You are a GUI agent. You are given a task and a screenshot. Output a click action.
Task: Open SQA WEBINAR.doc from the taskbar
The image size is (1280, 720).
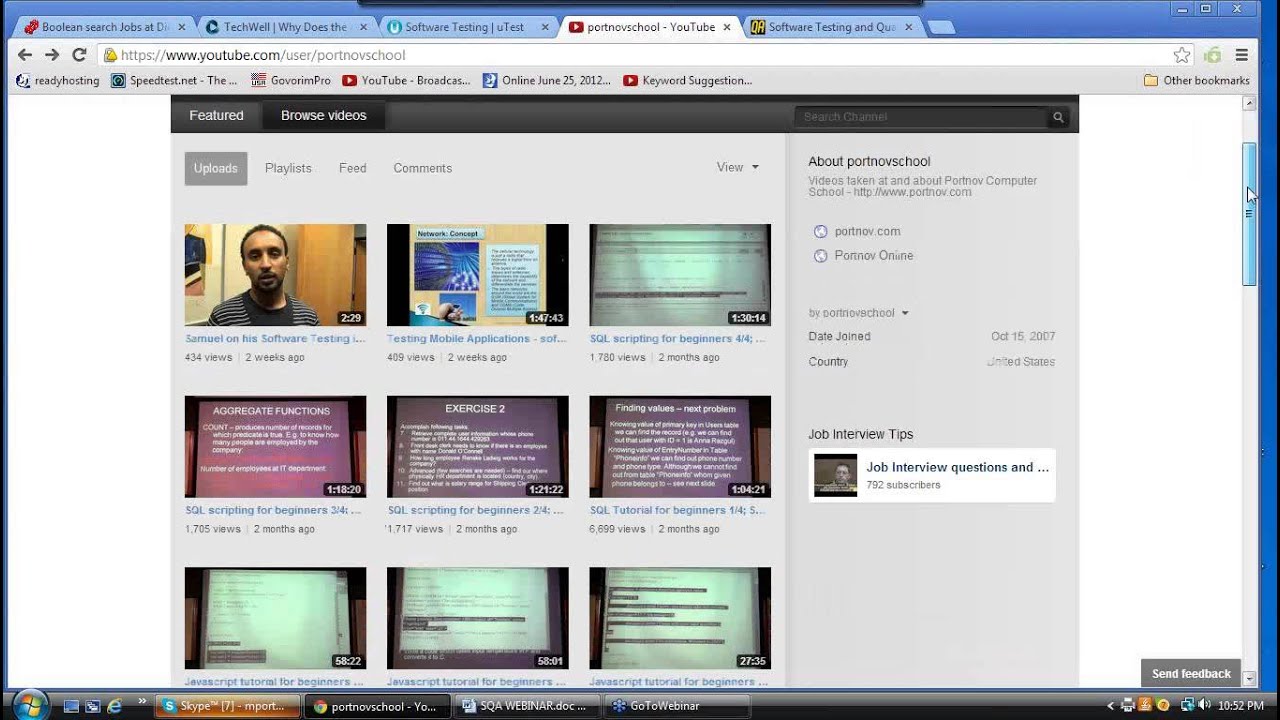click(x=527, y=706)
